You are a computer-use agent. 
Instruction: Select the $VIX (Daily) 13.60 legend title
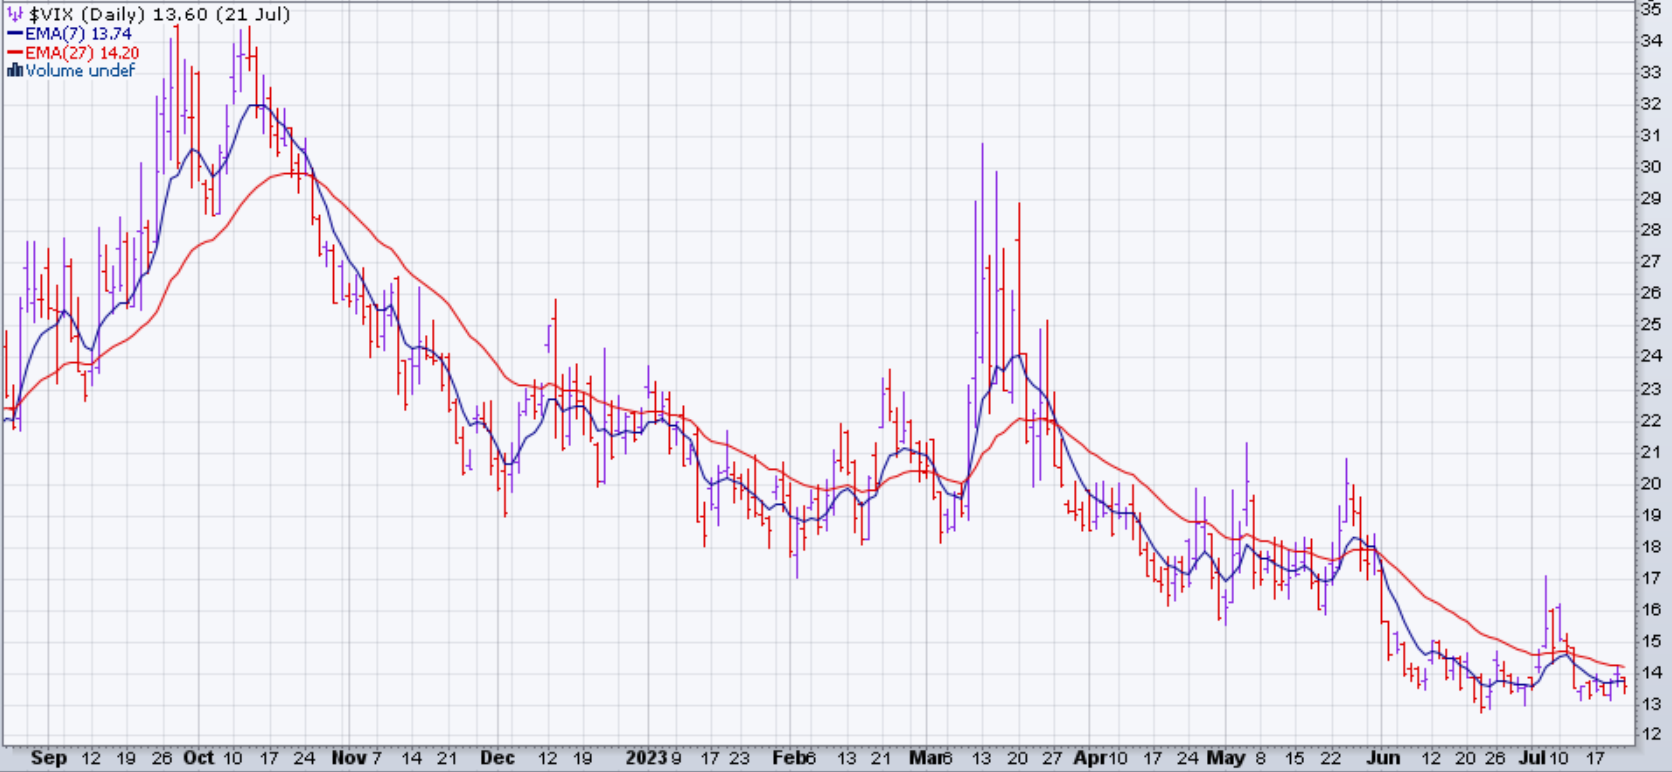point(160,15)
